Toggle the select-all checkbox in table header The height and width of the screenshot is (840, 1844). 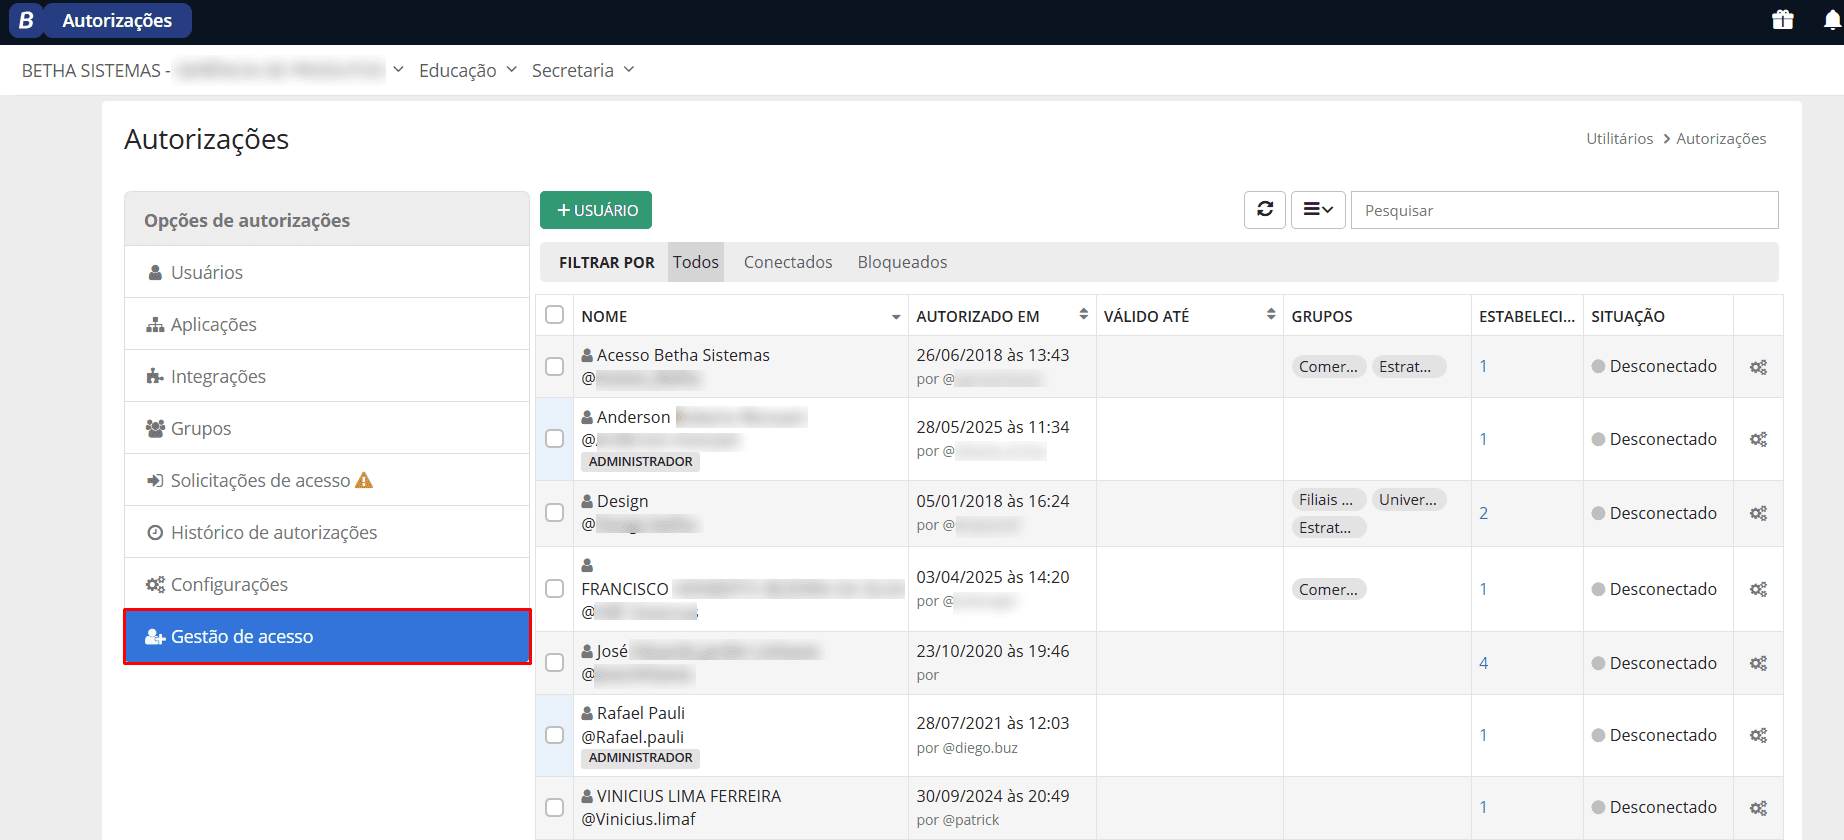(x=554, y=315)
